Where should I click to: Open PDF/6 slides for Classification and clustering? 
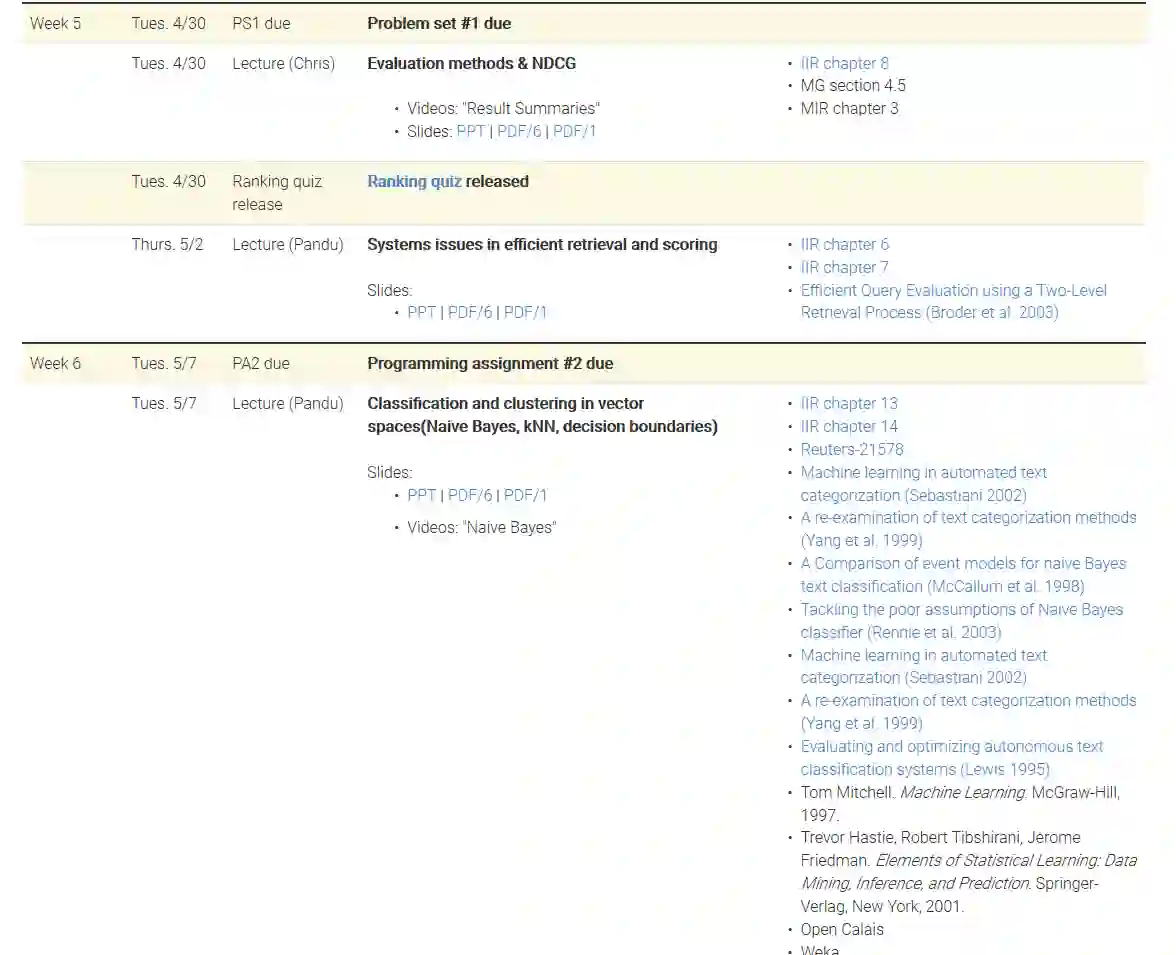pyautogui.click(x=470, y=496)
